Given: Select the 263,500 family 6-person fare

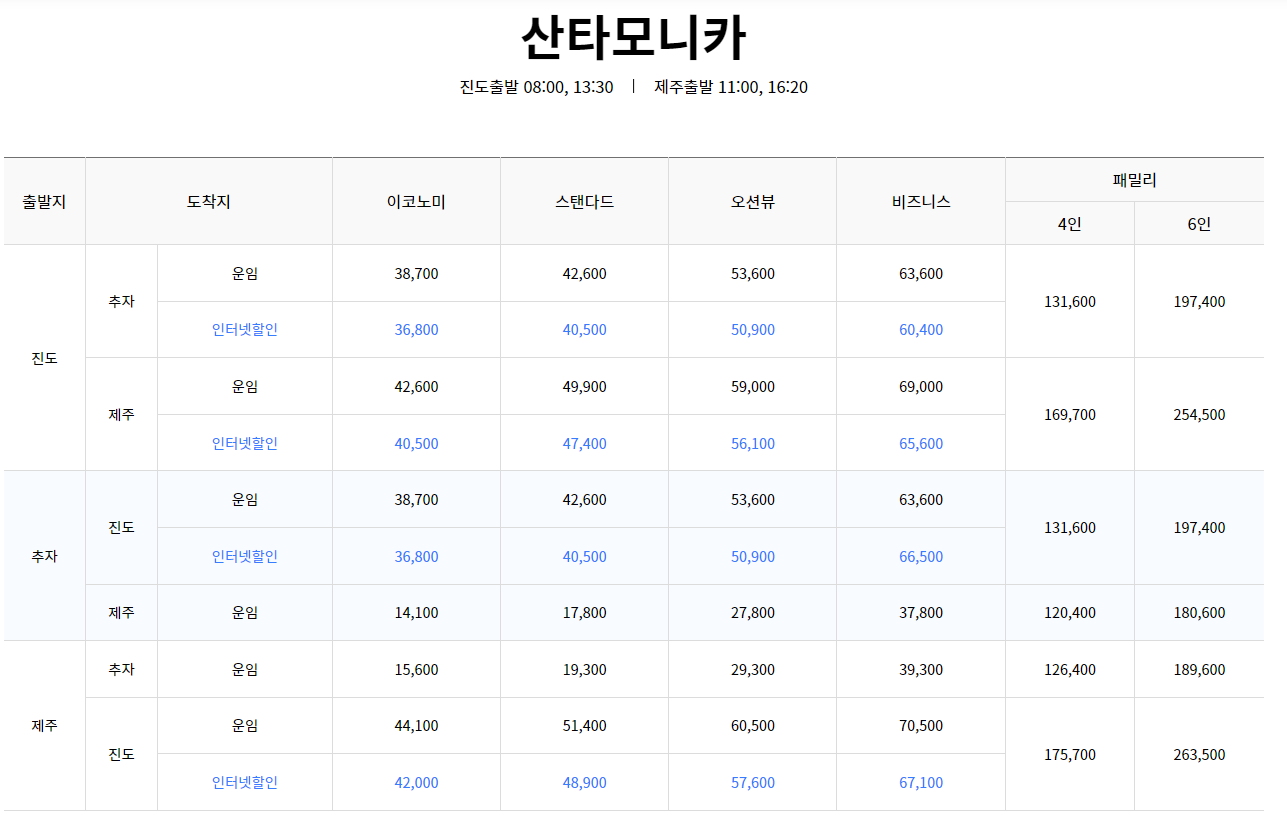Looking at the screenshot, I should coord(1199,755).
